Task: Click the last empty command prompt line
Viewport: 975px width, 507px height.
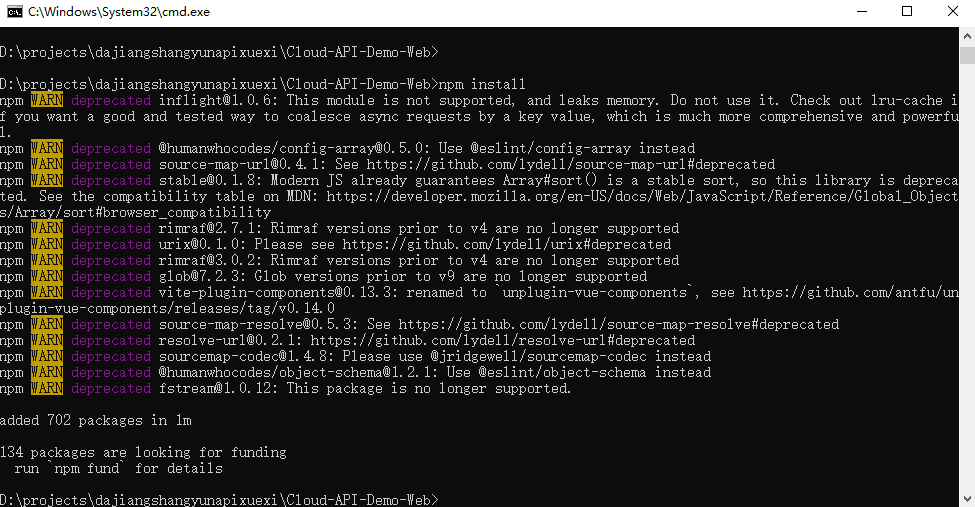Action: 219,500
